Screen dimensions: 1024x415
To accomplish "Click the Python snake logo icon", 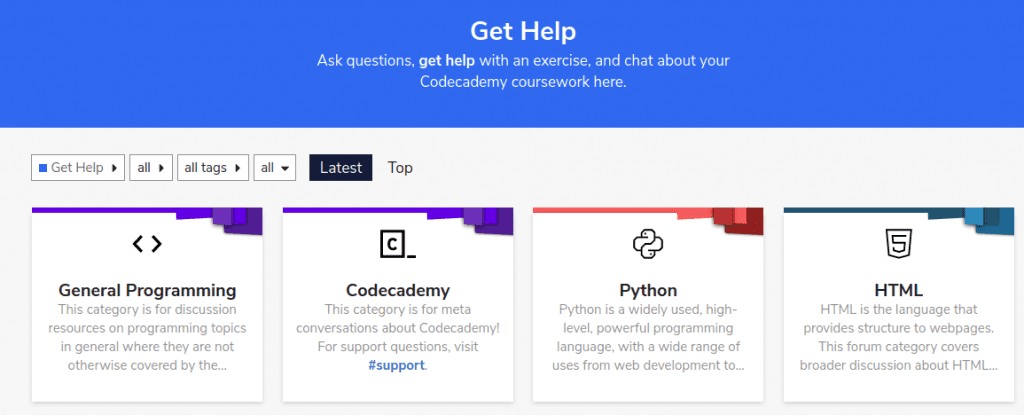I will point(648,244).
